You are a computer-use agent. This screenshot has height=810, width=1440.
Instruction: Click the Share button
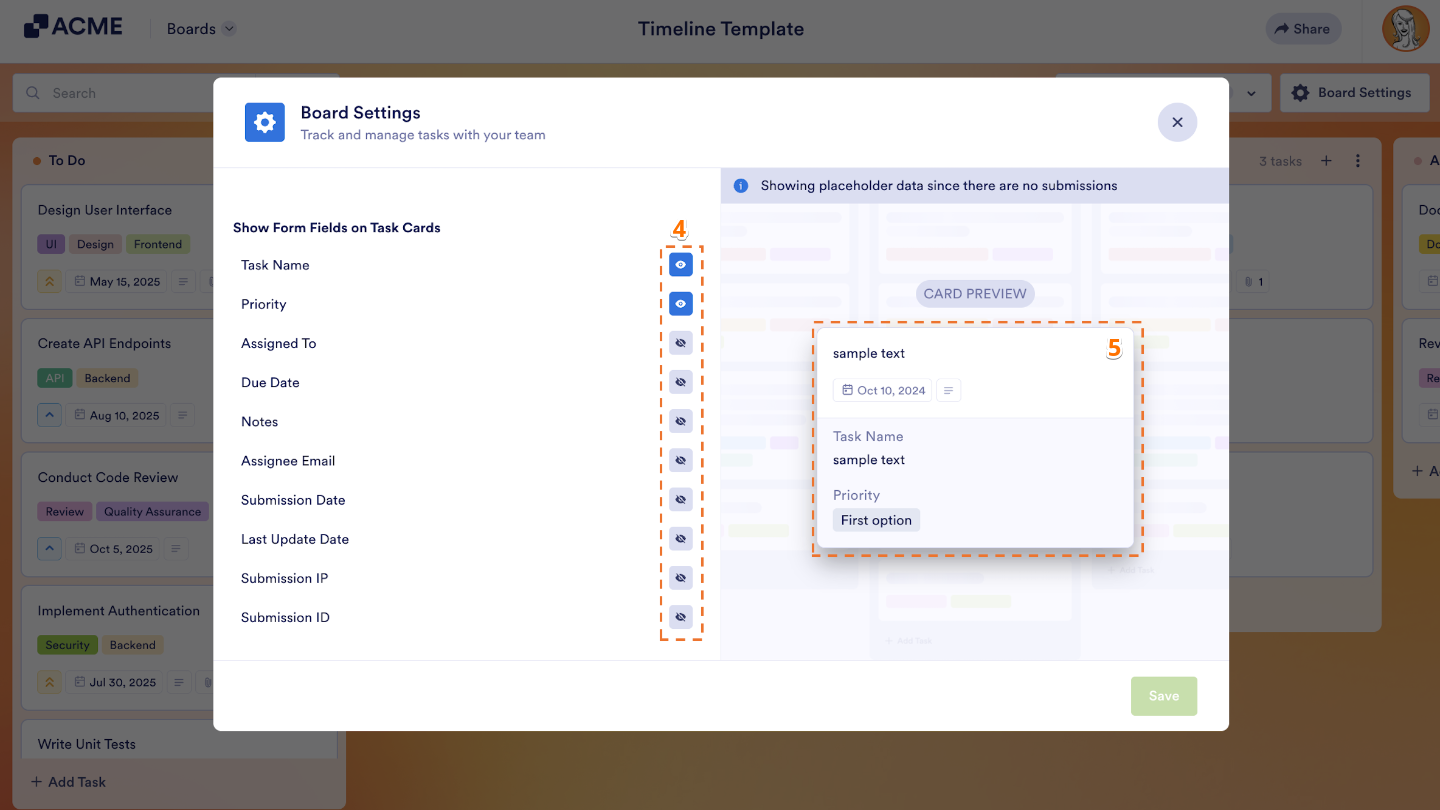pyautogui.click(x=1303, y=28)
